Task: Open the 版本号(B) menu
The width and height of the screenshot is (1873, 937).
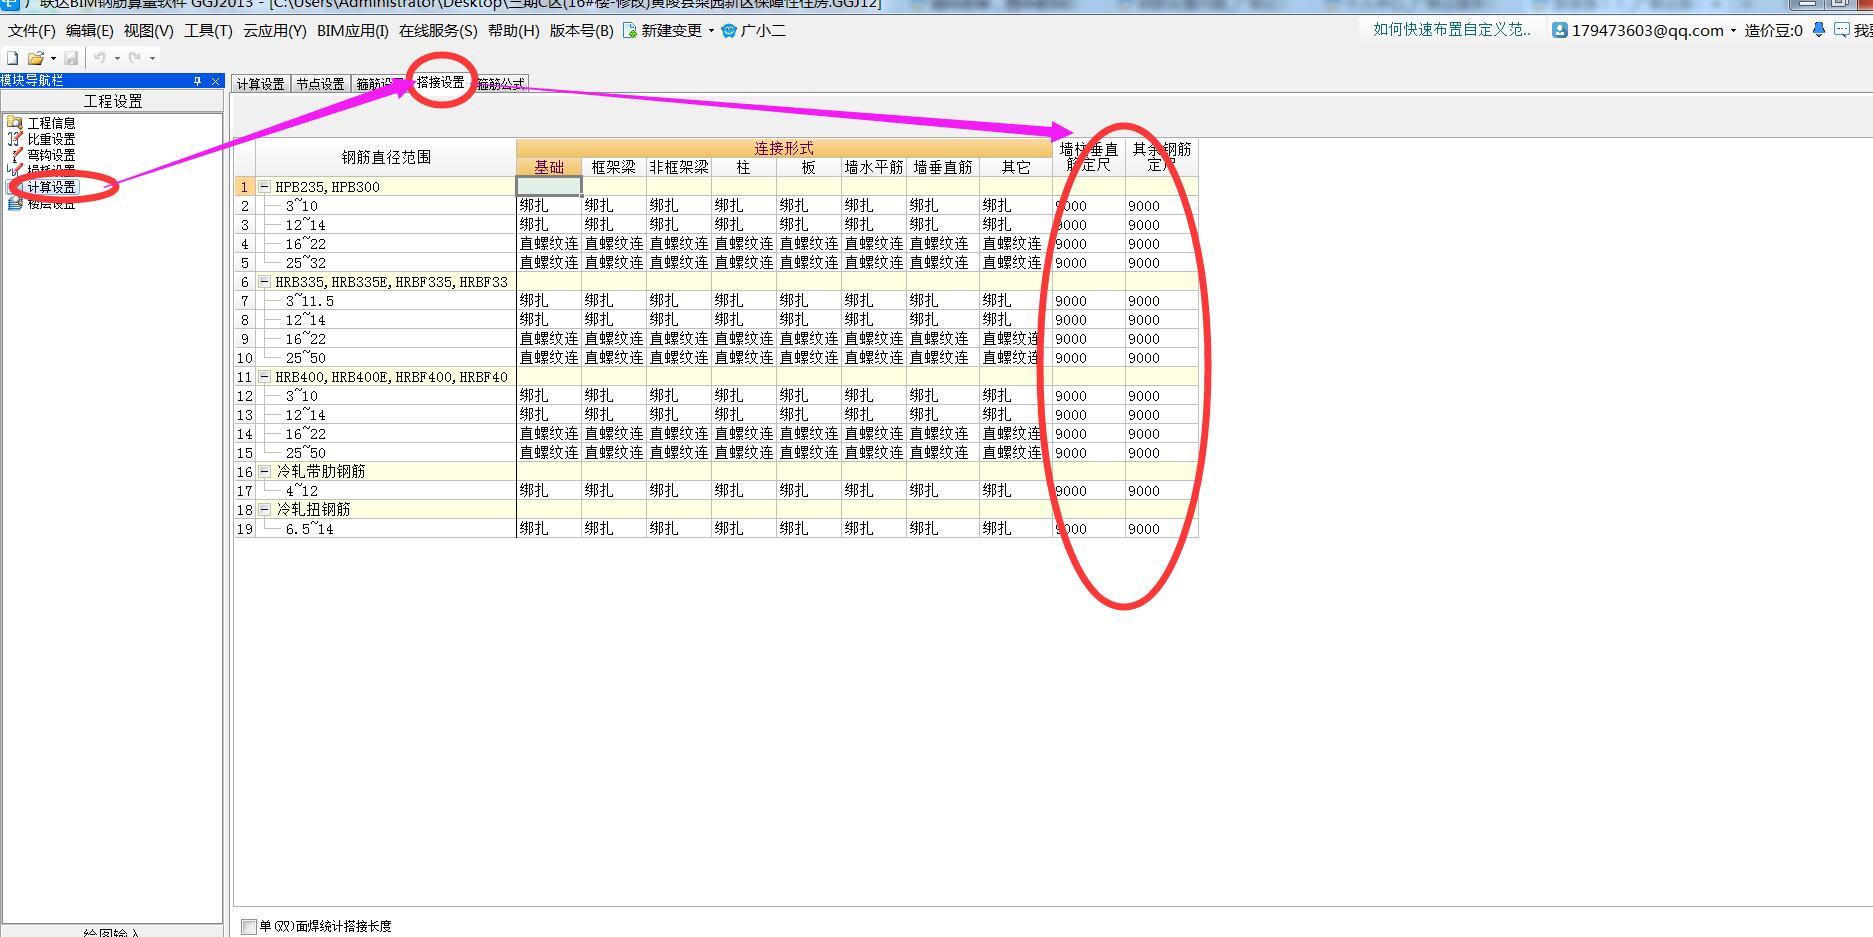Action: tap(582, 31)
